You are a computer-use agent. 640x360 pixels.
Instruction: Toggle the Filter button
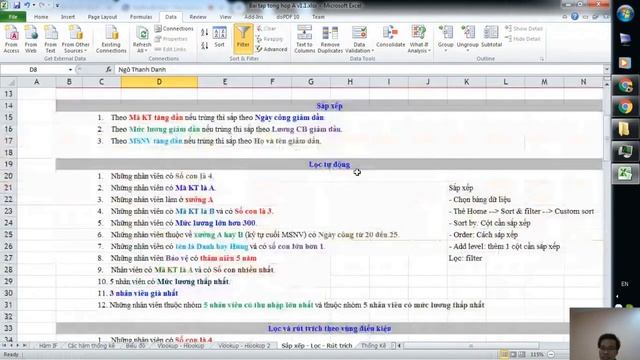click(243, 39)
